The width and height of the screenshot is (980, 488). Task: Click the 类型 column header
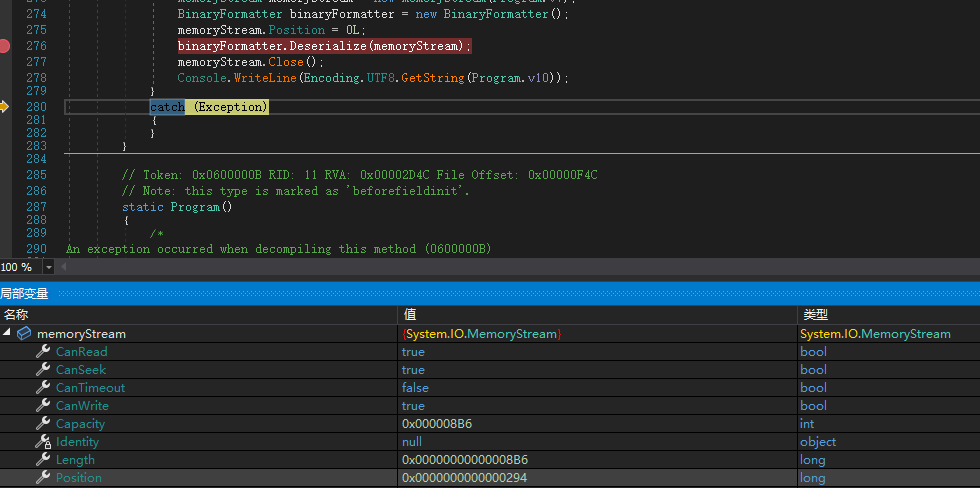click(815, 315)
